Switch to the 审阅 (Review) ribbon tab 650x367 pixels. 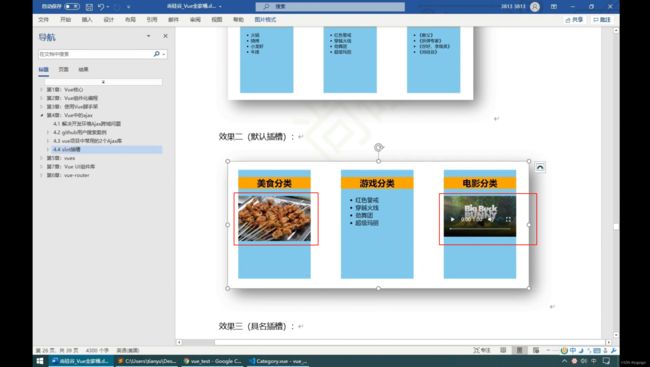coord(195,19)
